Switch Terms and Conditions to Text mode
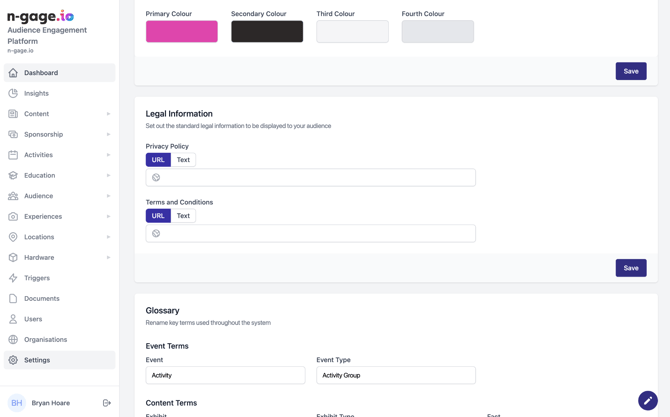Viewport: 670px width, 417px height. (x=183, y=216)
